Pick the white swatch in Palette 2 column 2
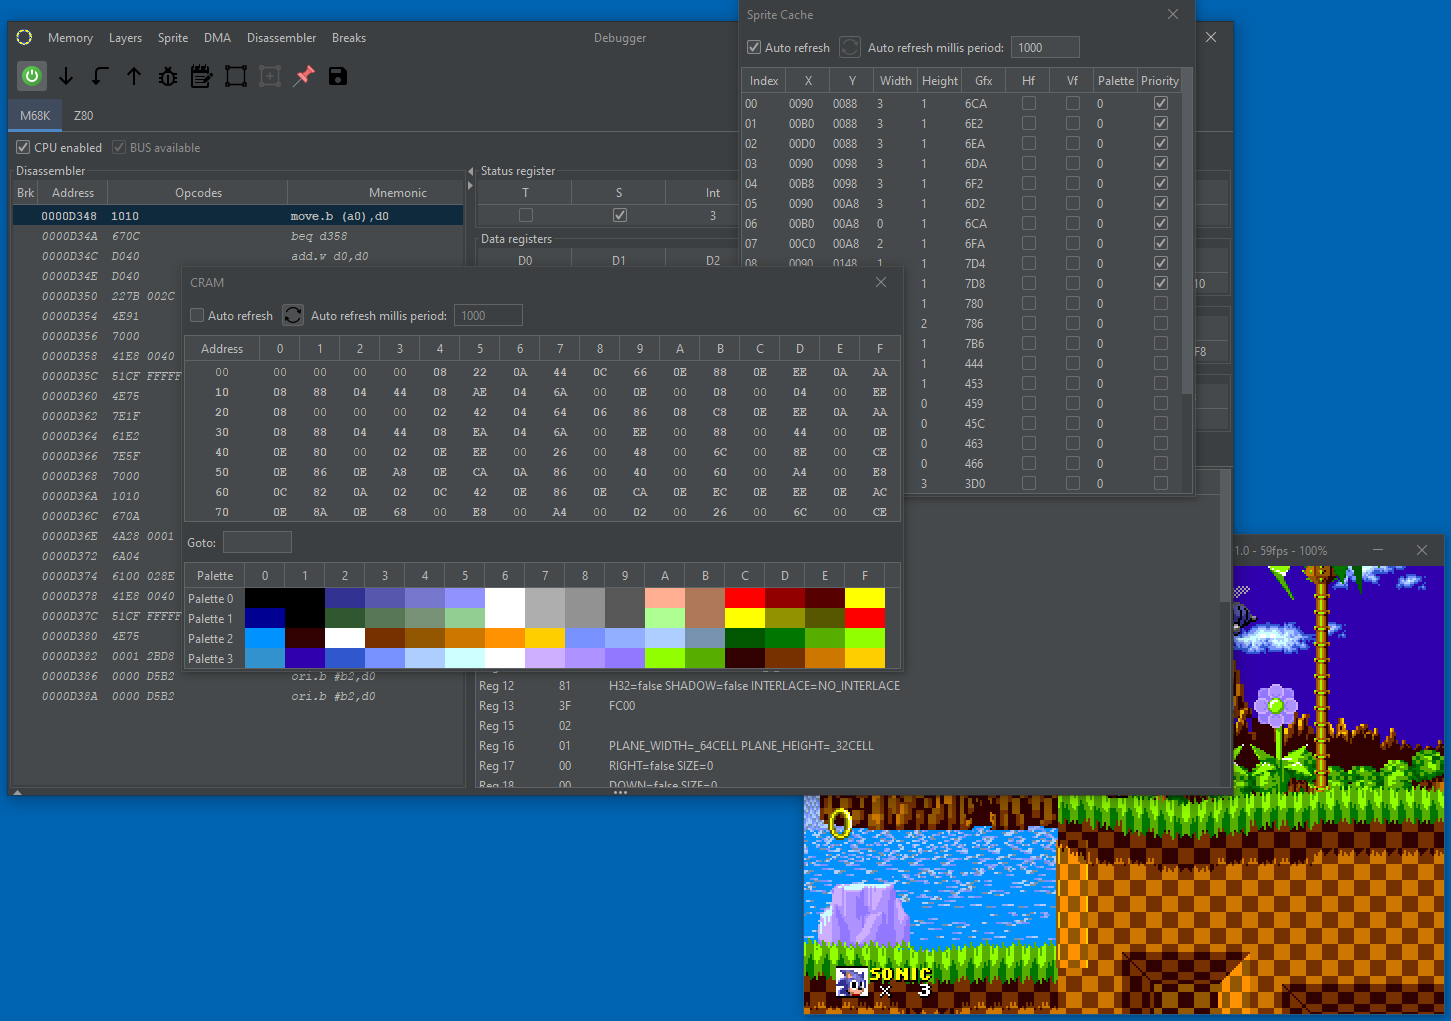This screenshot has width=1451, height=1021. [345, 638]
